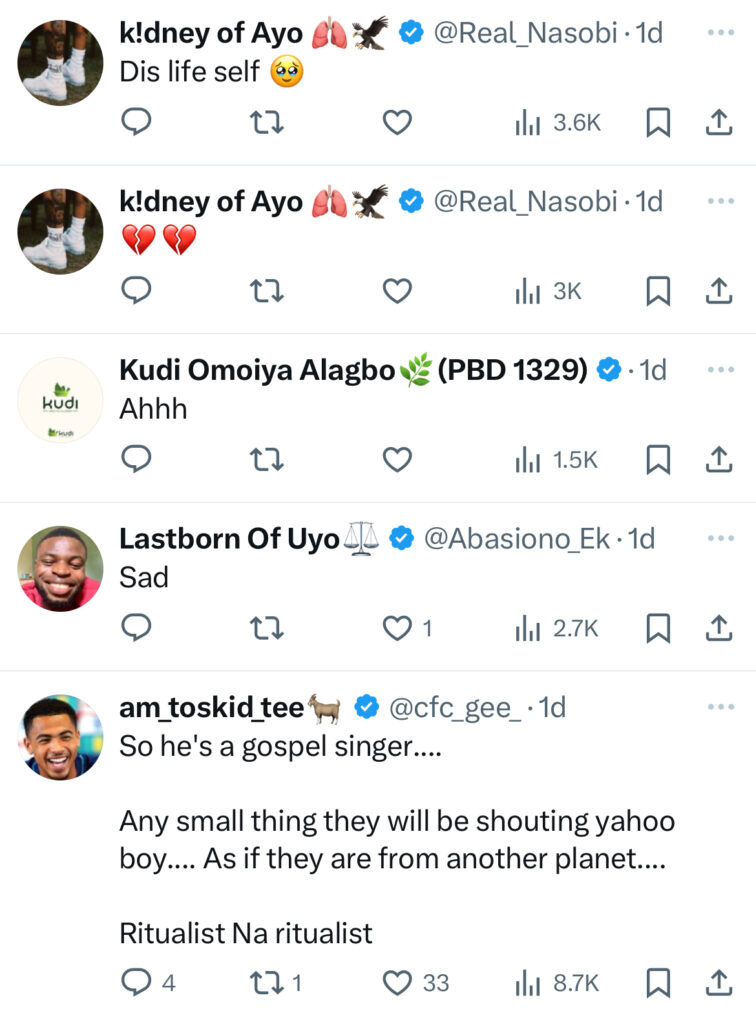Share the 'Ahhh' tweet

(x=717, y=459)
